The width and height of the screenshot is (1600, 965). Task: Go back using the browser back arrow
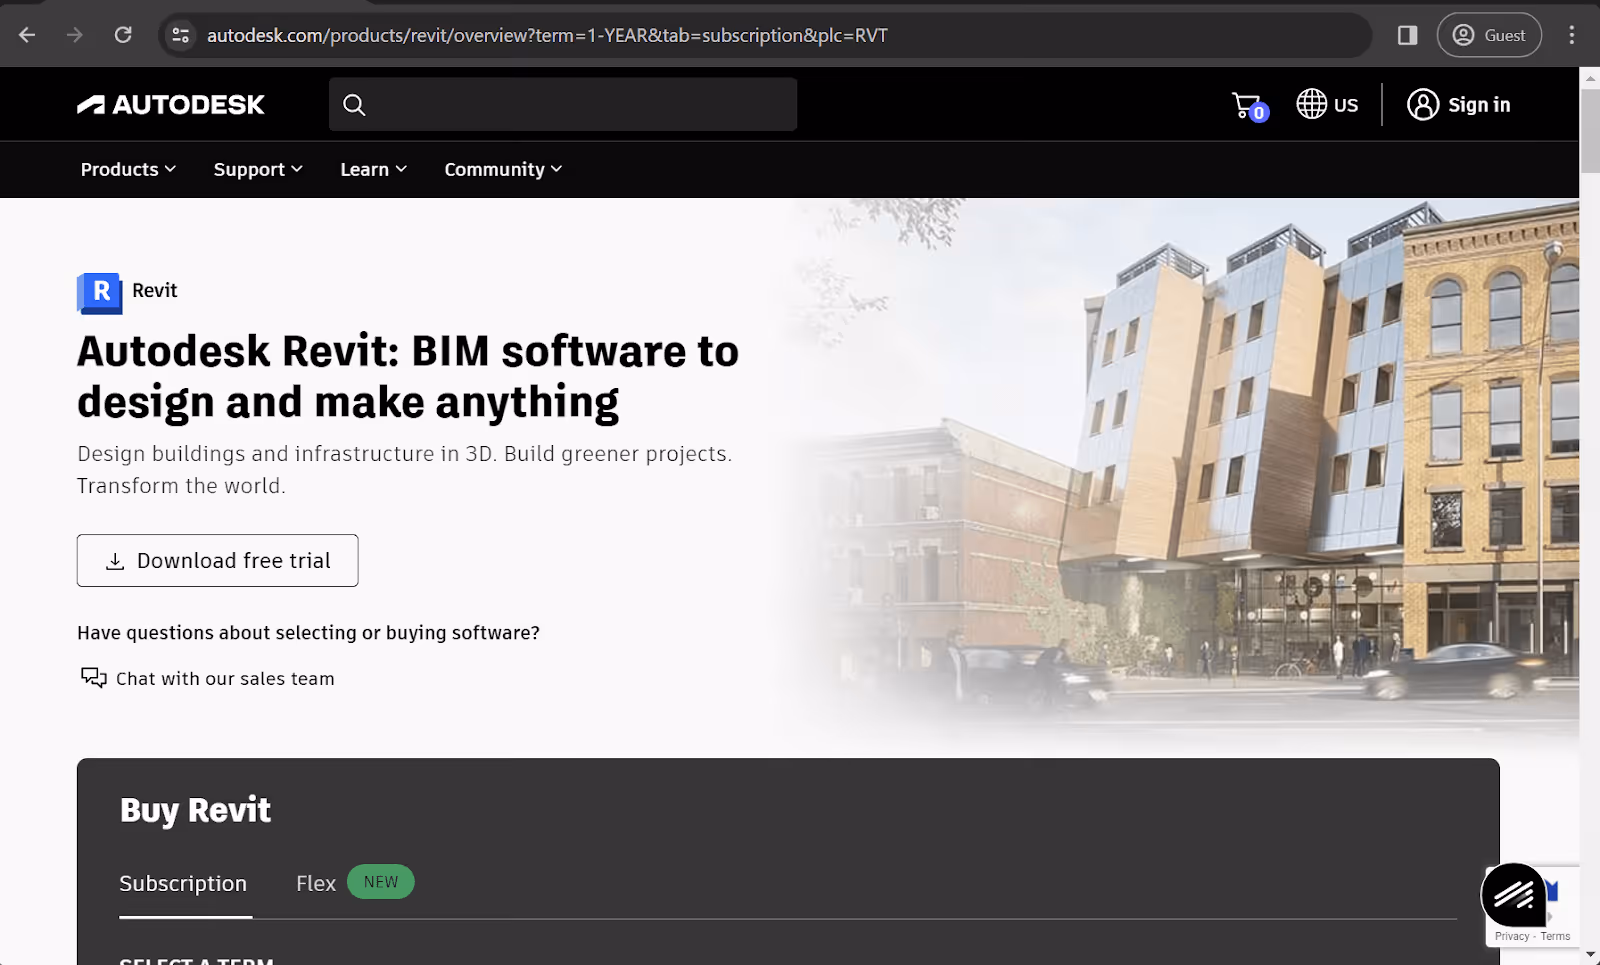click(27, 35)
